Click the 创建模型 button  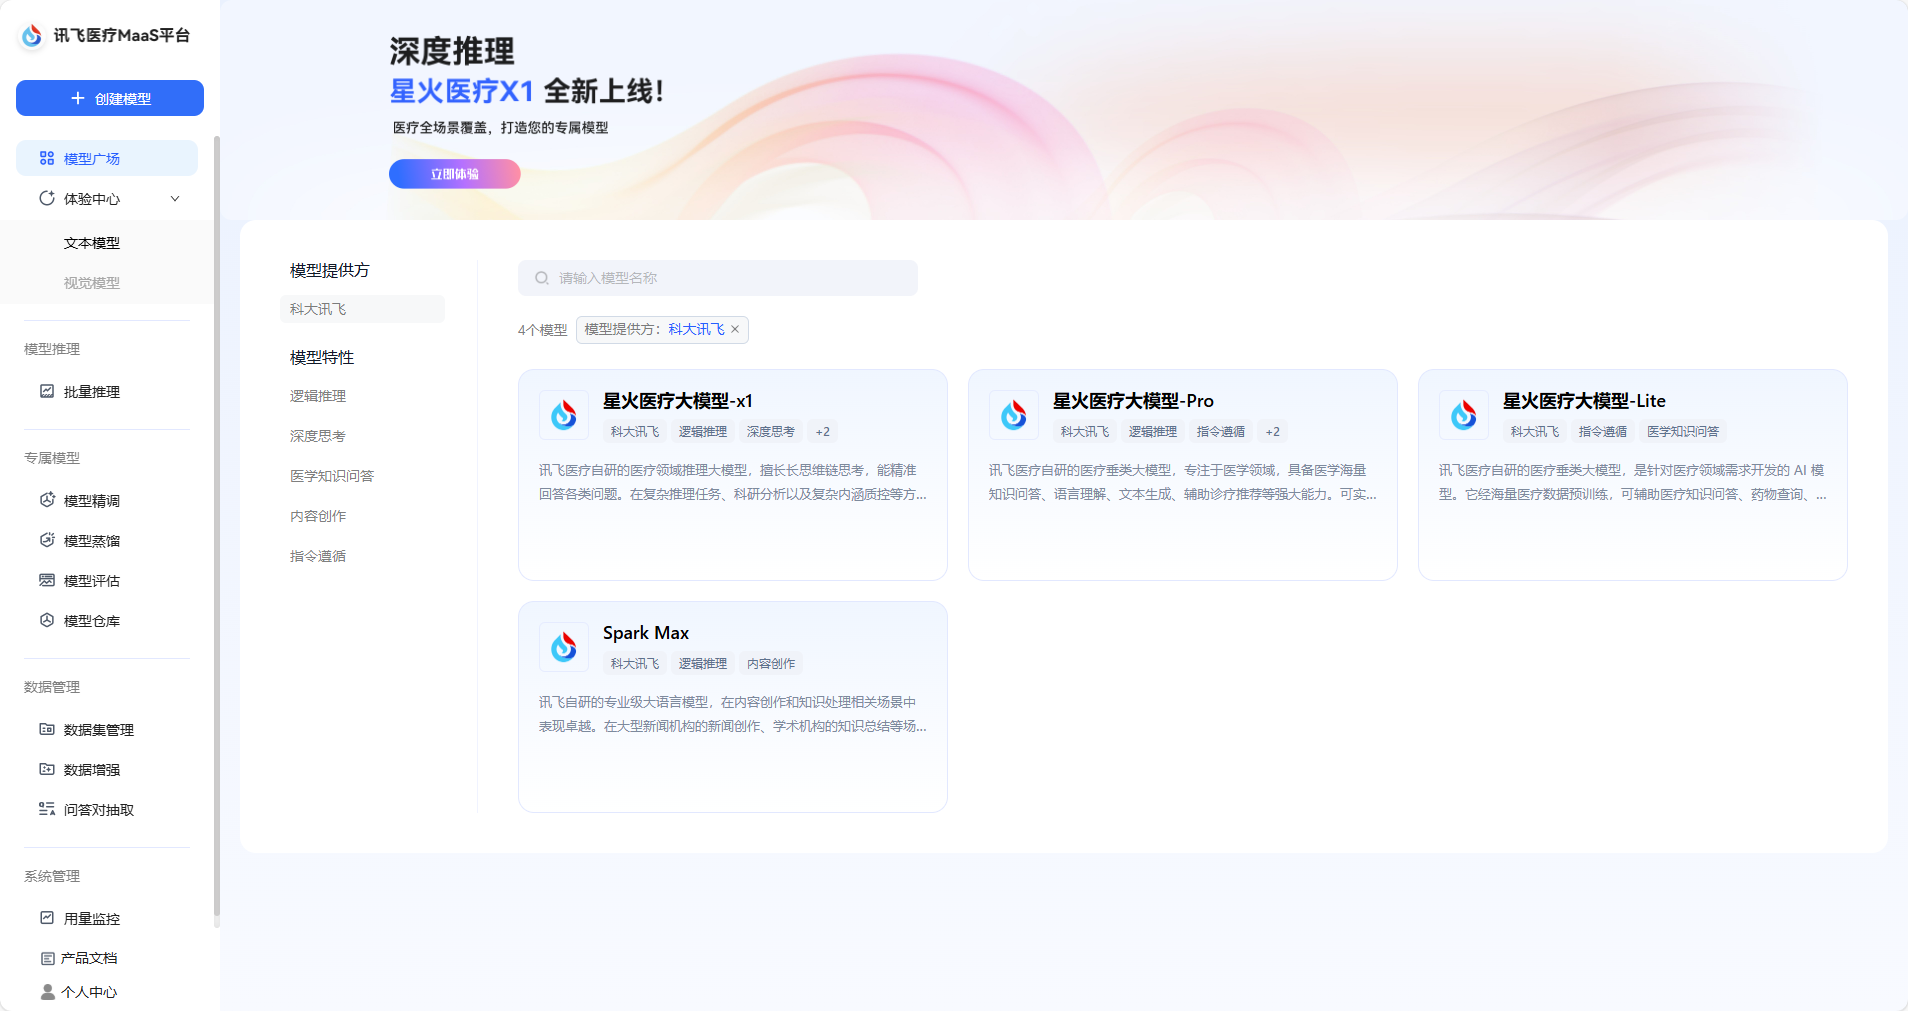110,98
